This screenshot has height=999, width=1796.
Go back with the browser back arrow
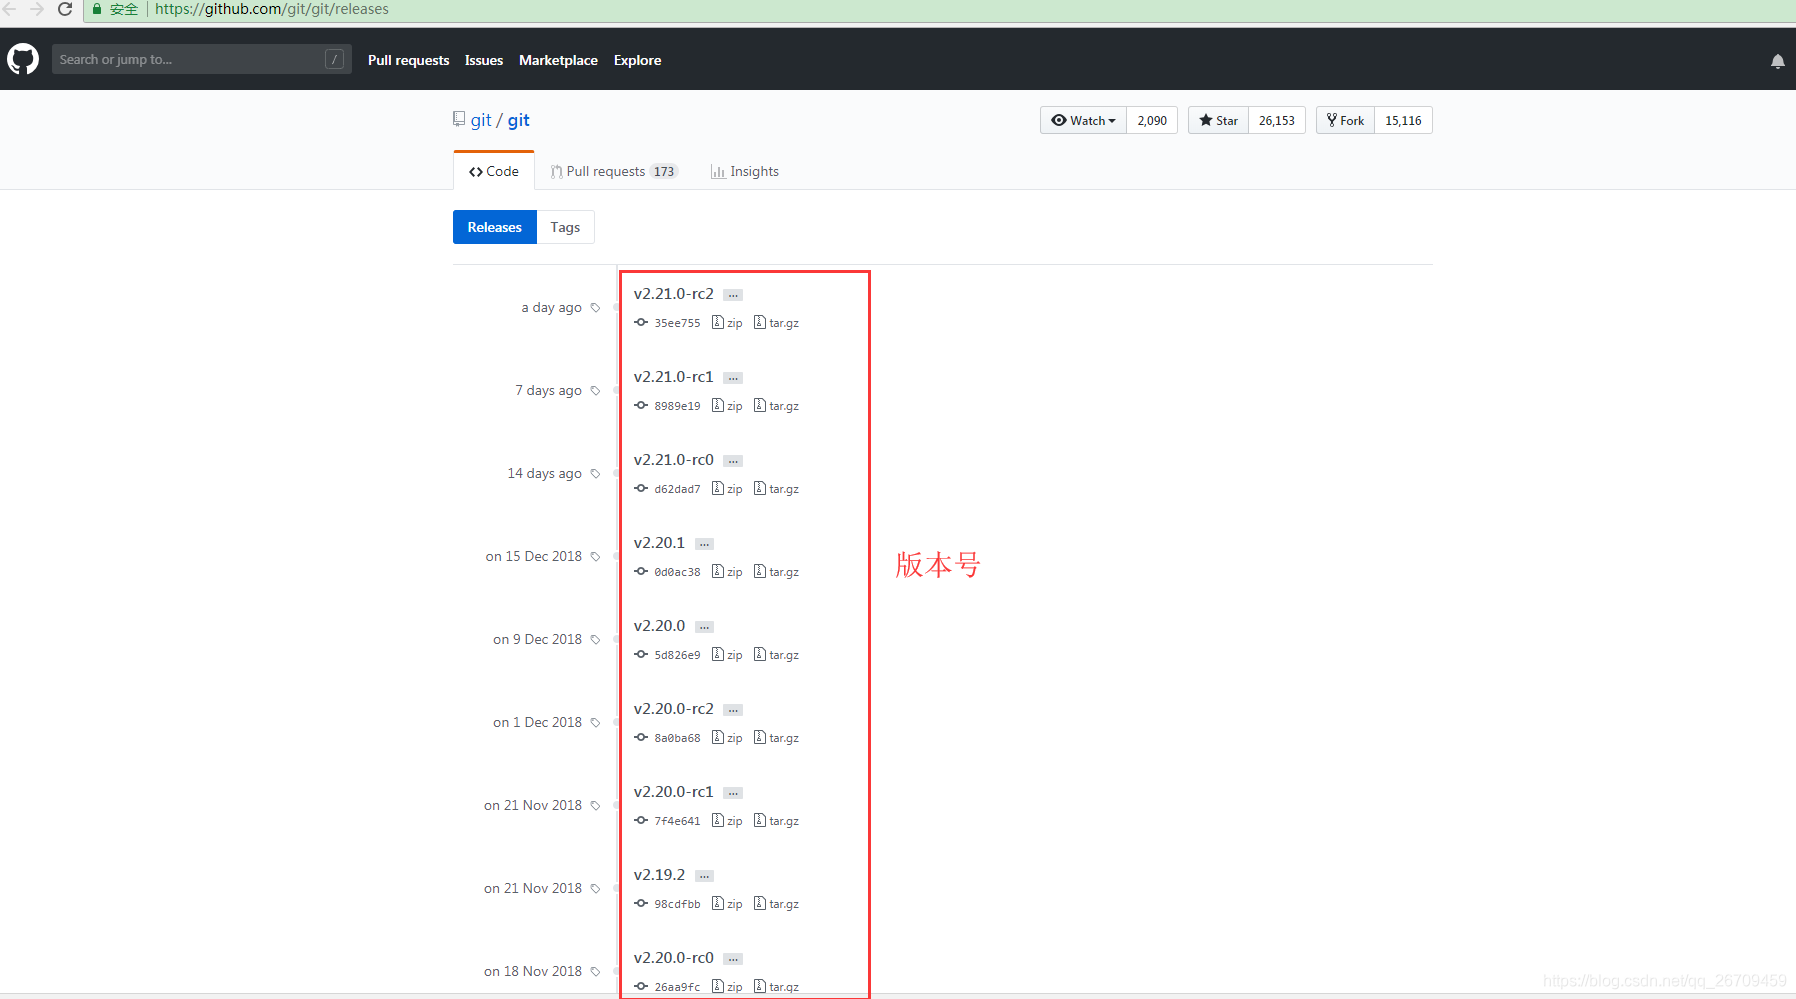coord(10,9)
